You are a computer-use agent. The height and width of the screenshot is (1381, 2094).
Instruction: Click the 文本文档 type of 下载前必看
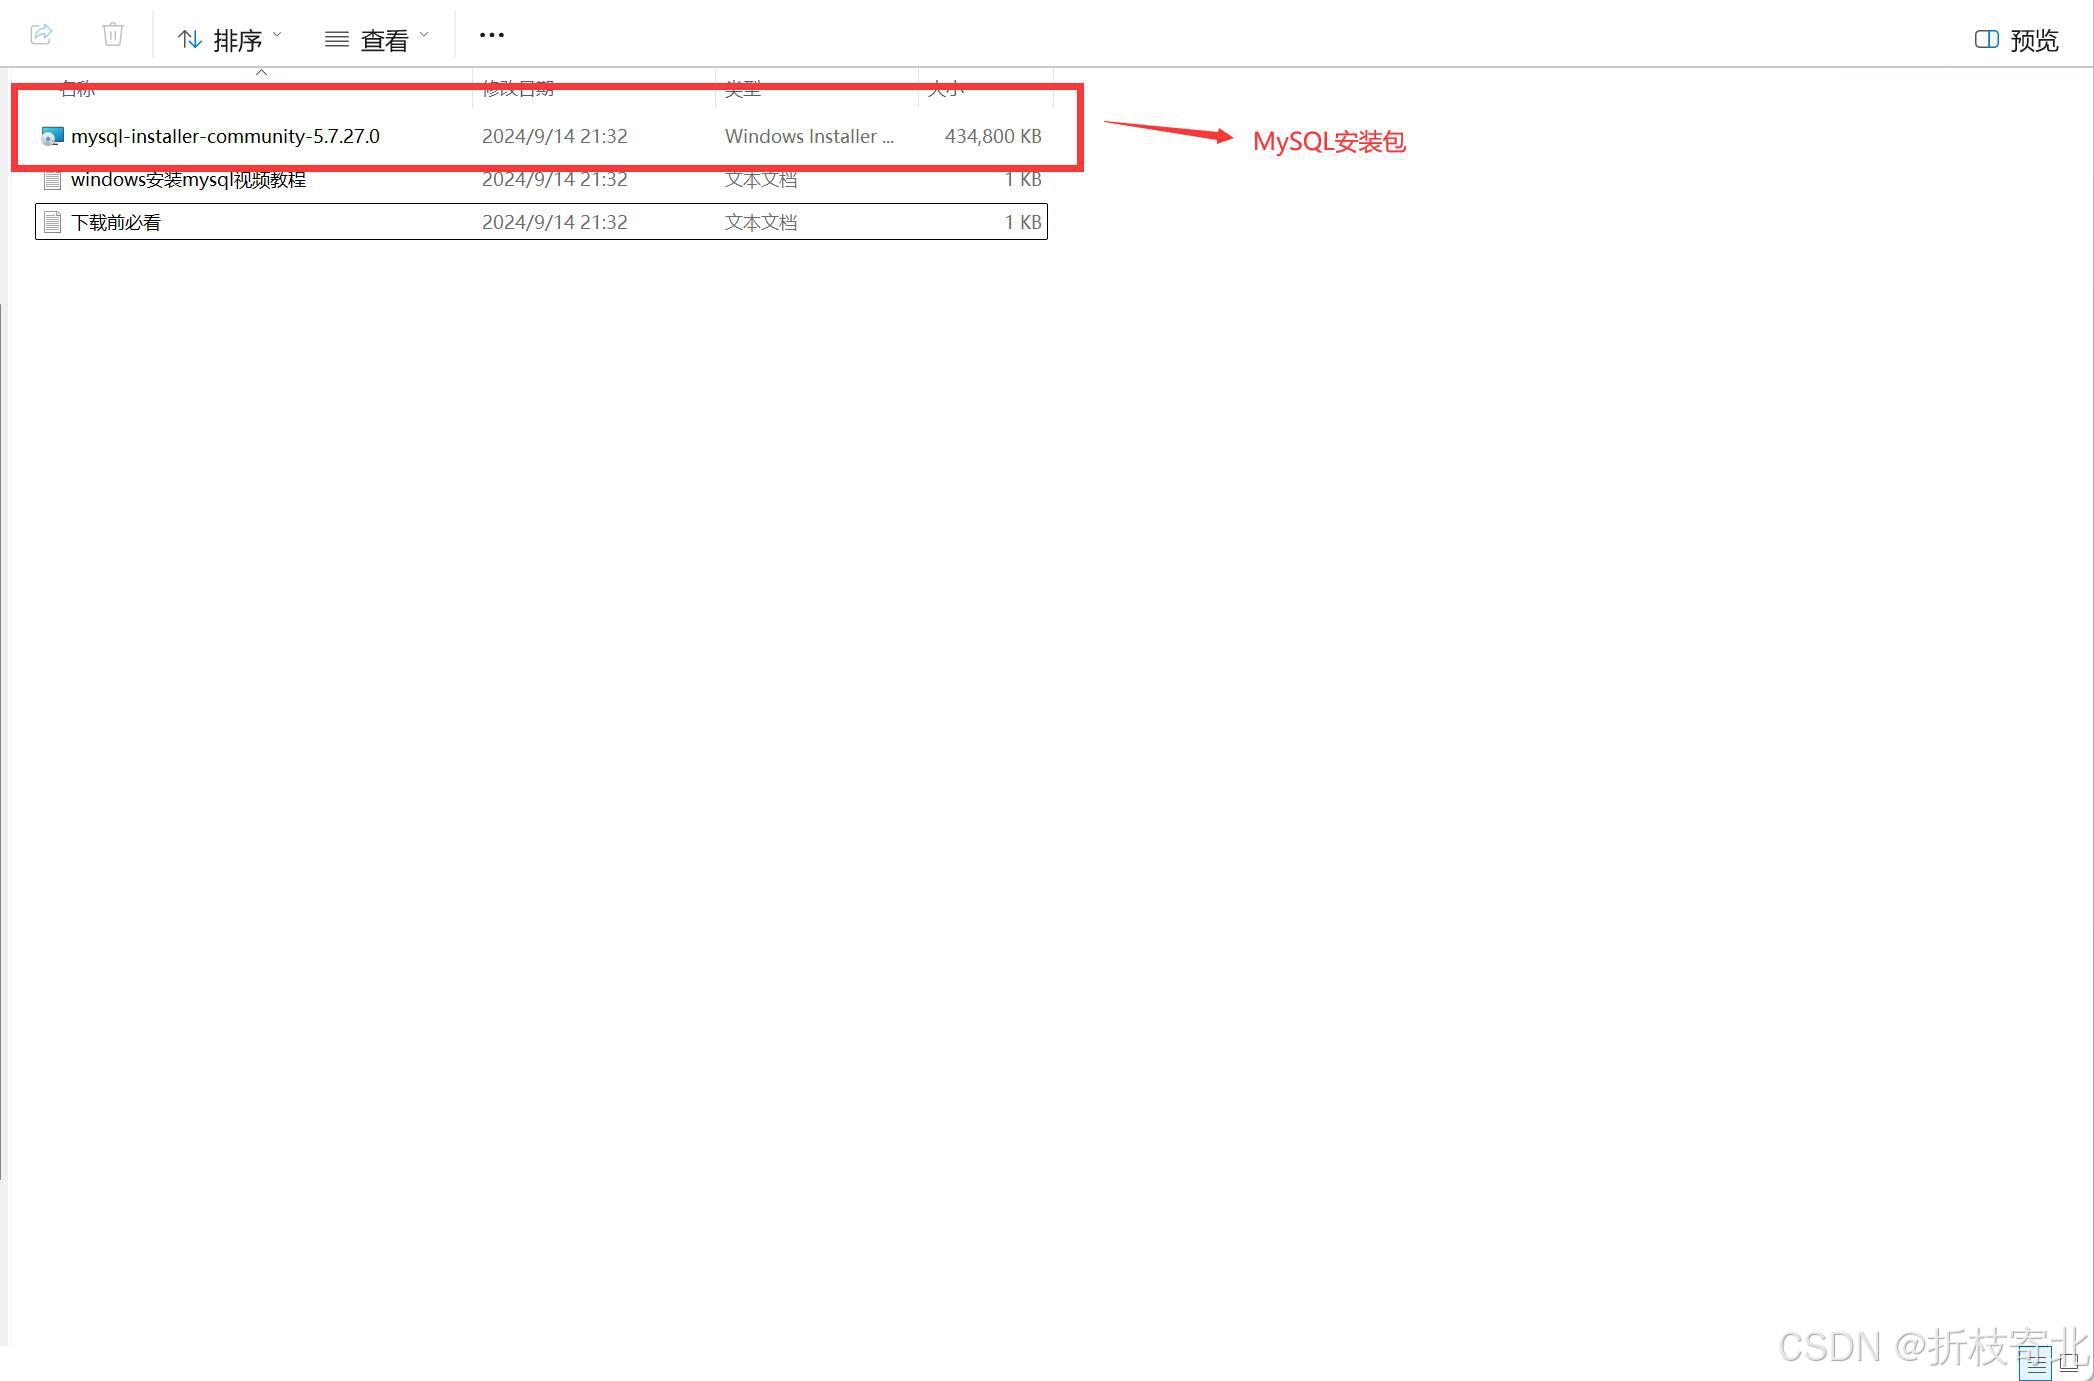pos(761,222)
